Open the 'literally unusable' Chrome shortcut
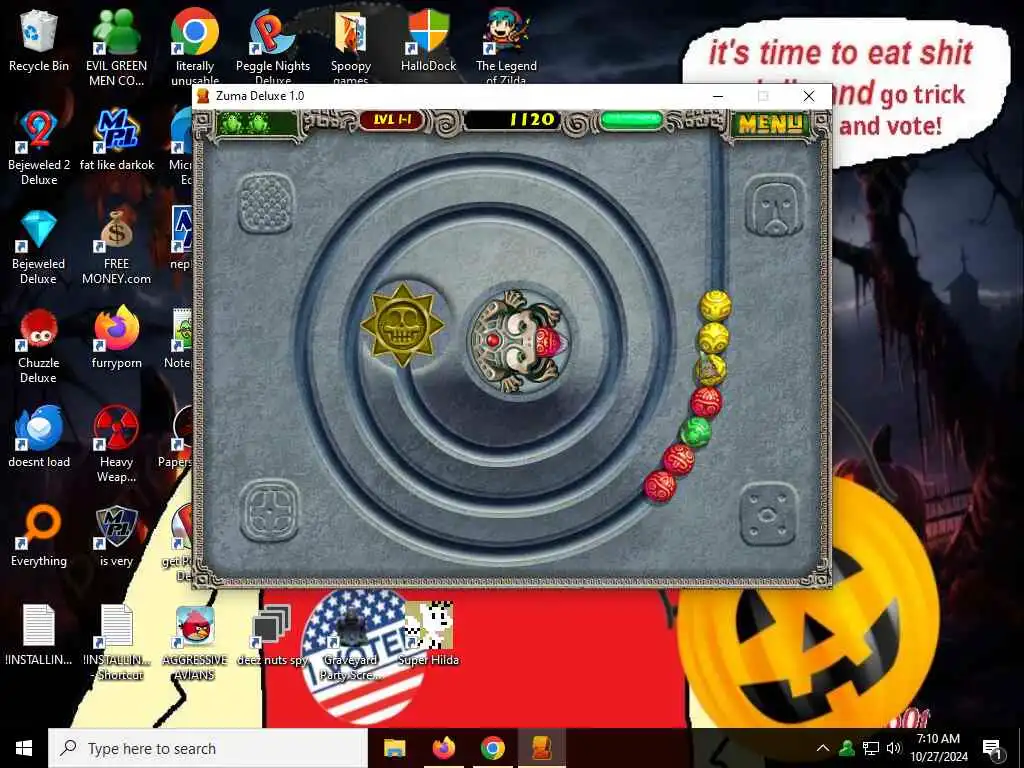Viewport: 1024px width, 768px height. pos(195,47)
